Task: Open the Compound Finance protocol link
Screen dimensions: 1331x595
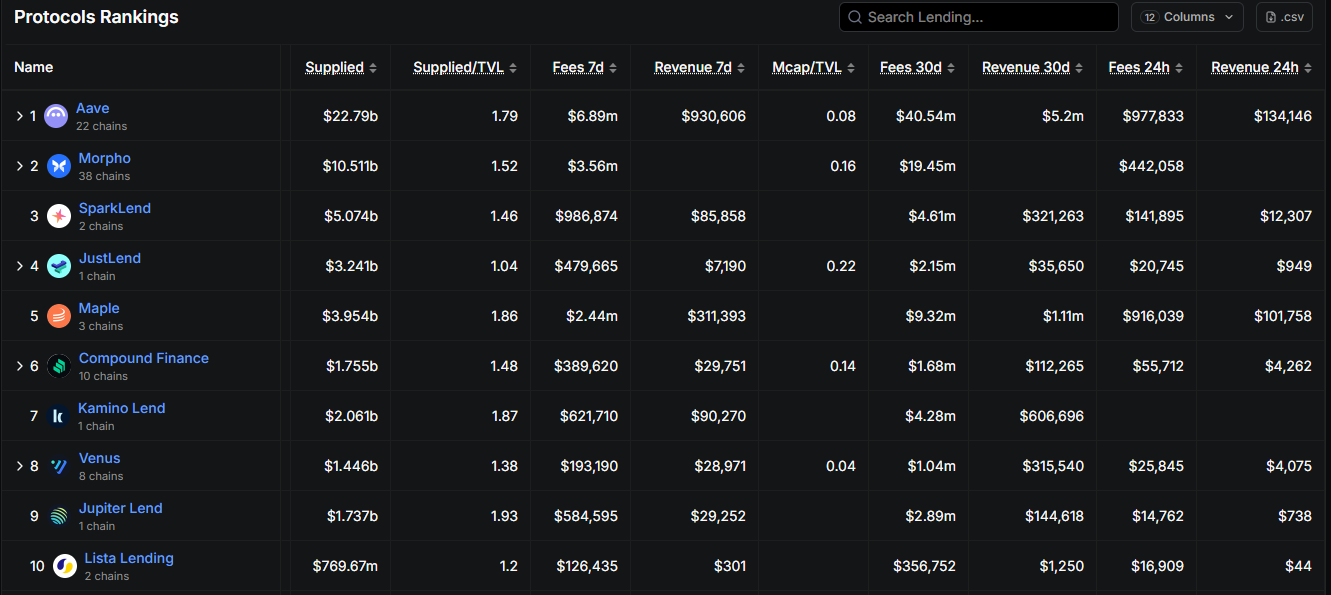Action: pos(144,358)
